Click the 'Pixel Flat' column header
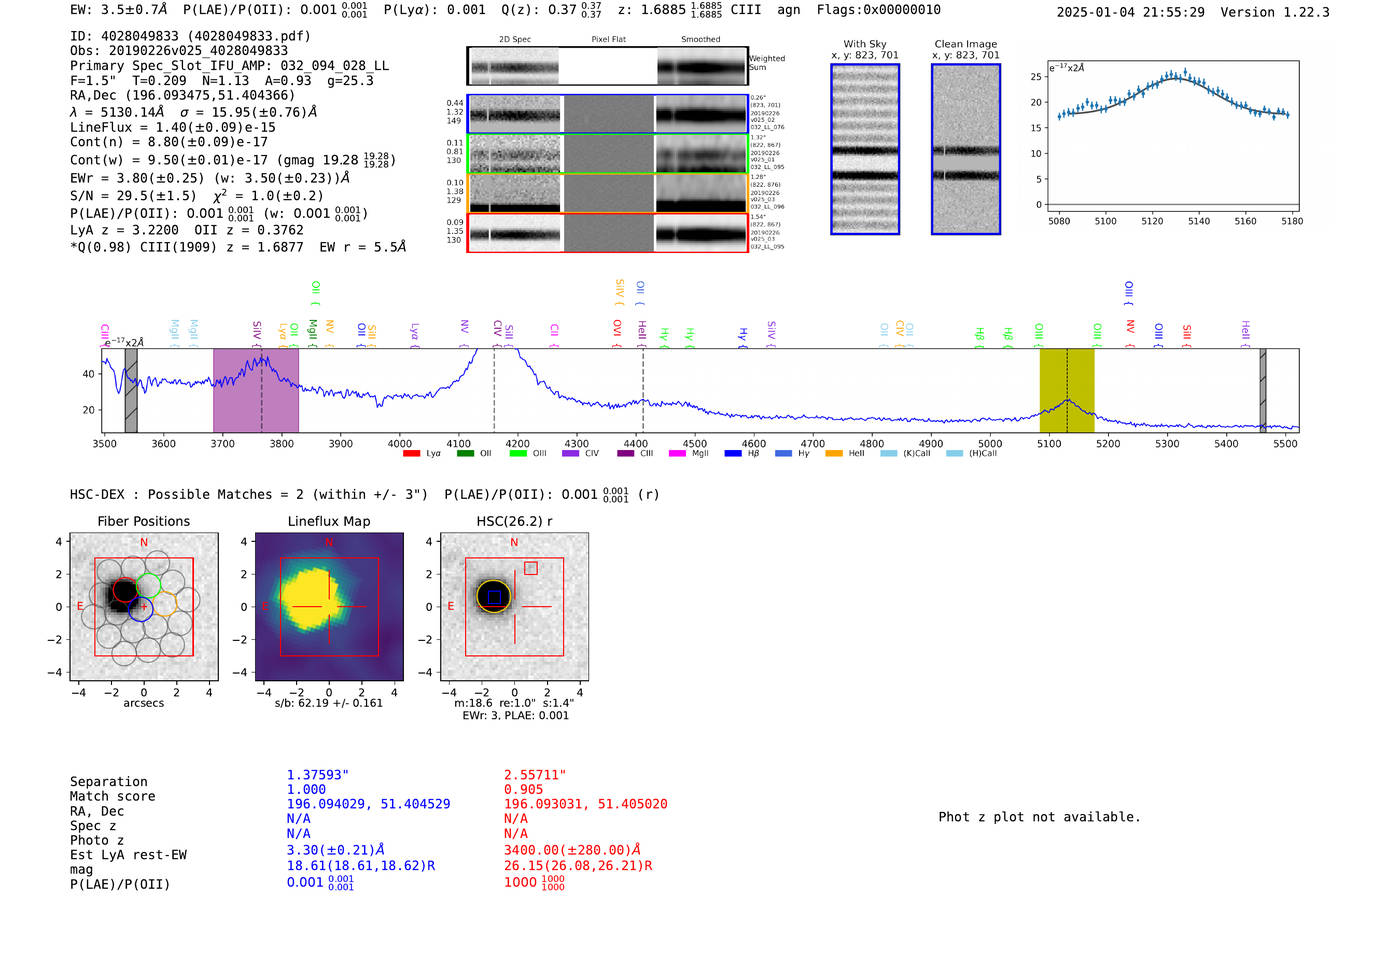This screenshot has height=953, width=1400. [x=608, y=39]
